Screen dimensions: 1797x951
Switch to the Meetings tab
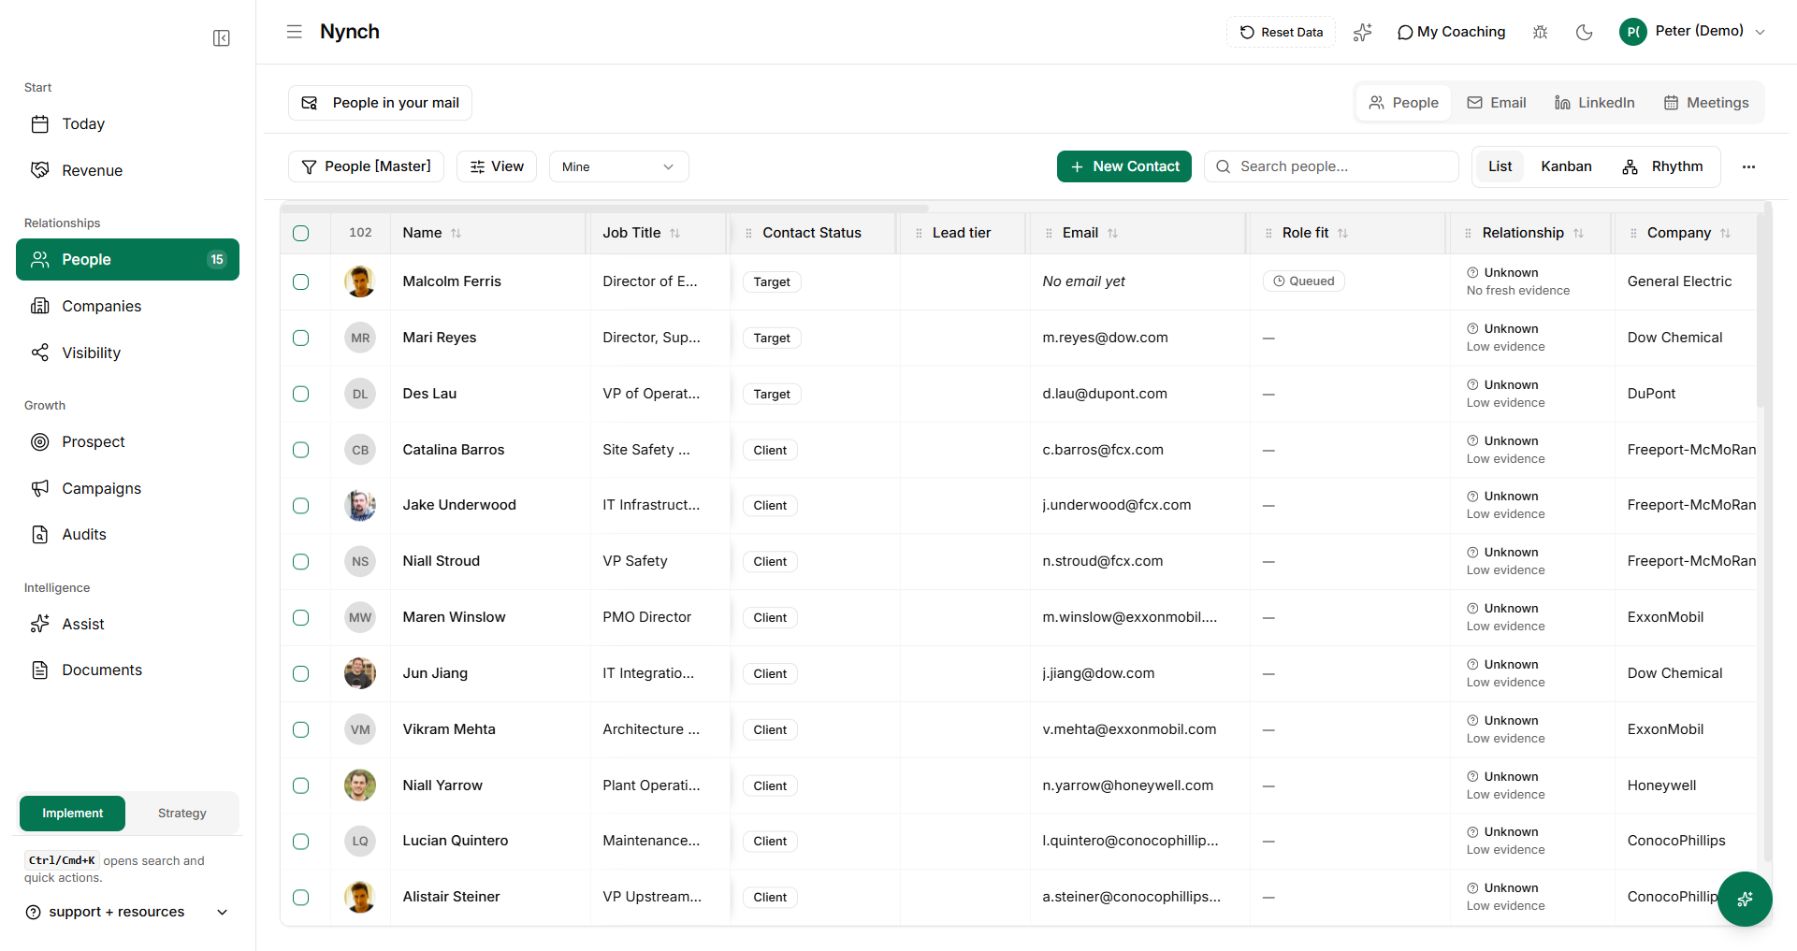coord(1706,103)
